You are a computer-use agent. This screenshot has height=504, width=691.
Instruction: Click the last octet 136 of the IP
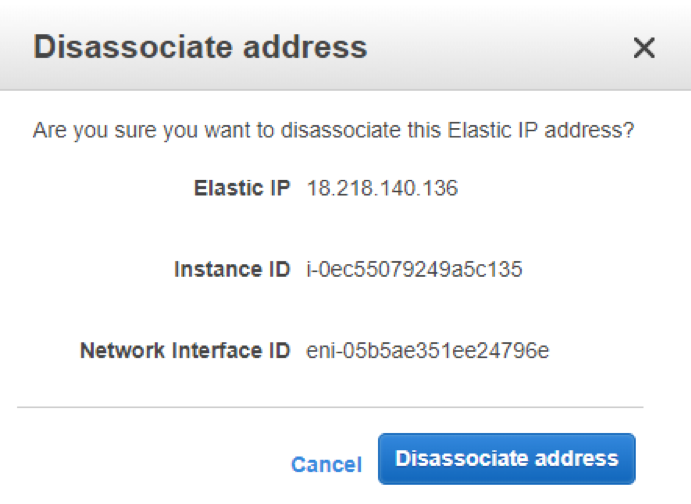coord(441,188)
